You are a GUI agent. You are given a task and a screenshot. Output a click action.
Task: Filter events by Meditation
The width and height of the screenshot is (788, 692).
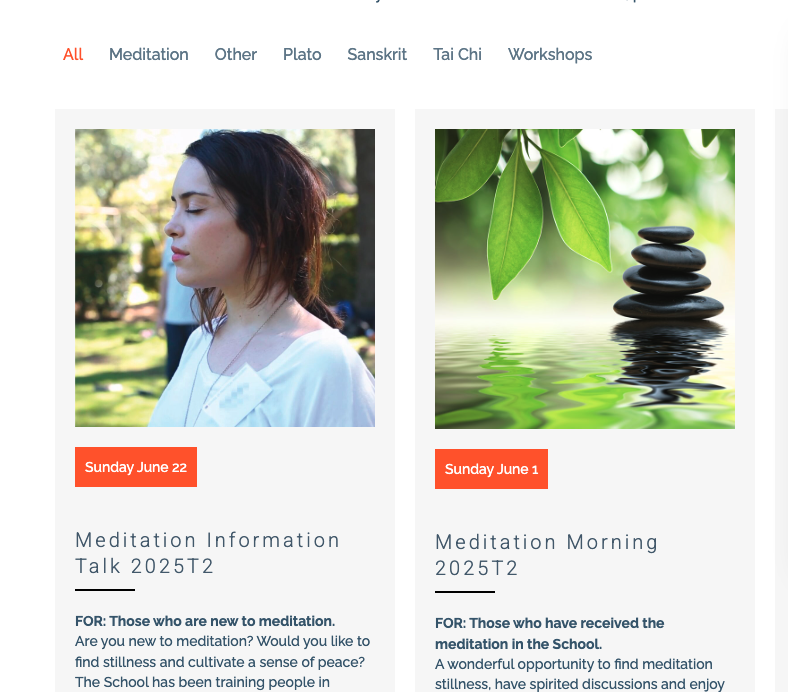(x=149, y=54)
